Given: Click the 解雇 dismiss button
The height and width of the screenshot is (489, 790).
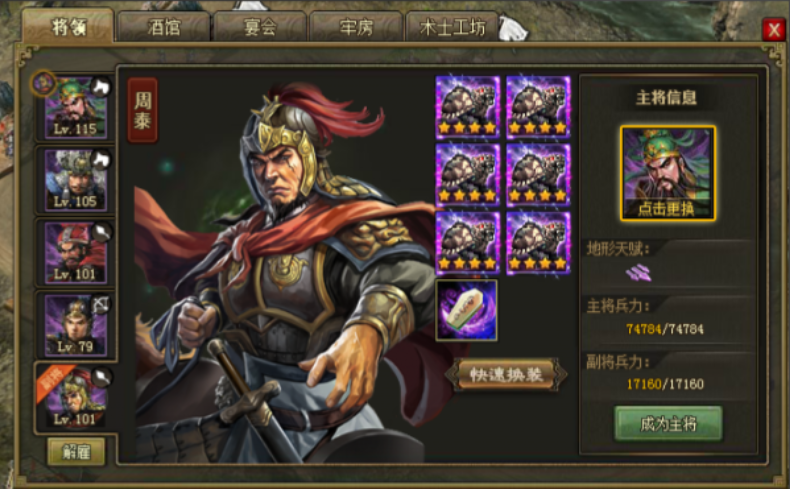Looking at the screenshot, I should tap(77, 452).
